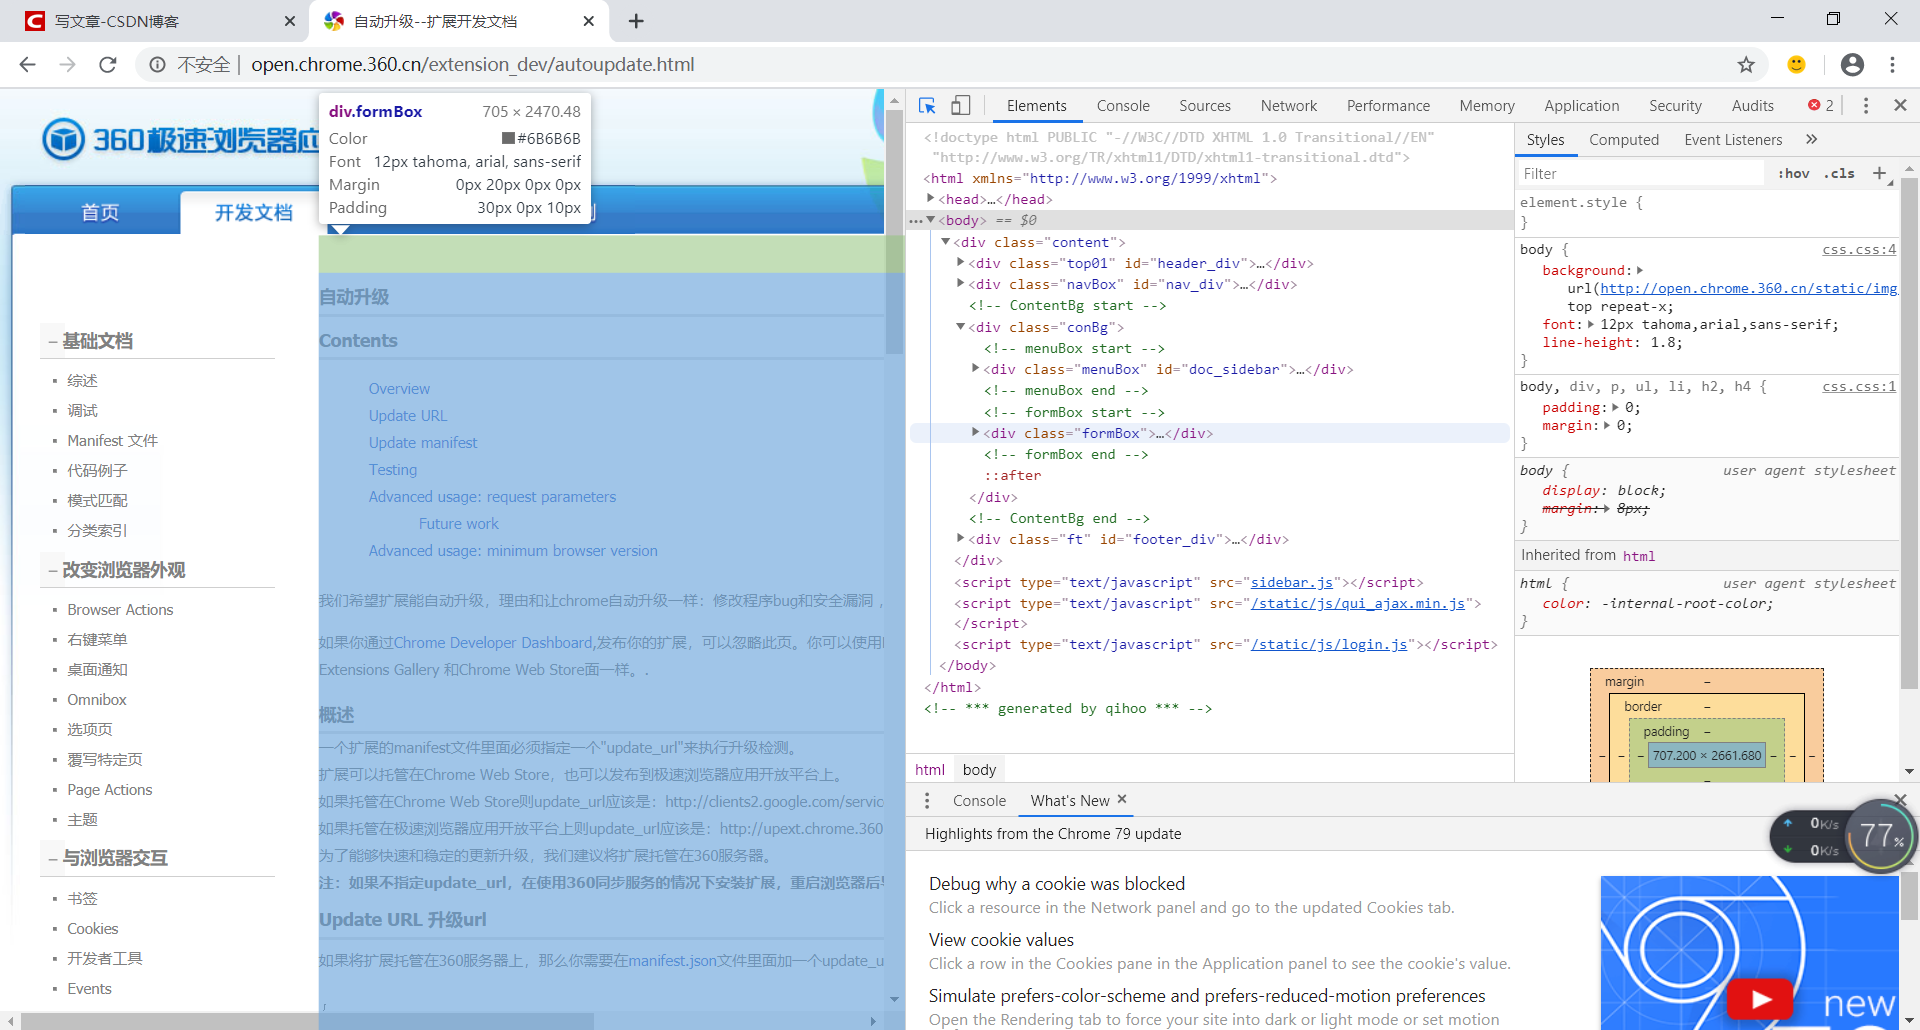Image resolution: width=1920 pixels, height=1030 pixels.
Task: Bookmark this page with the star icon
Action: click(x=1746, y=64)
